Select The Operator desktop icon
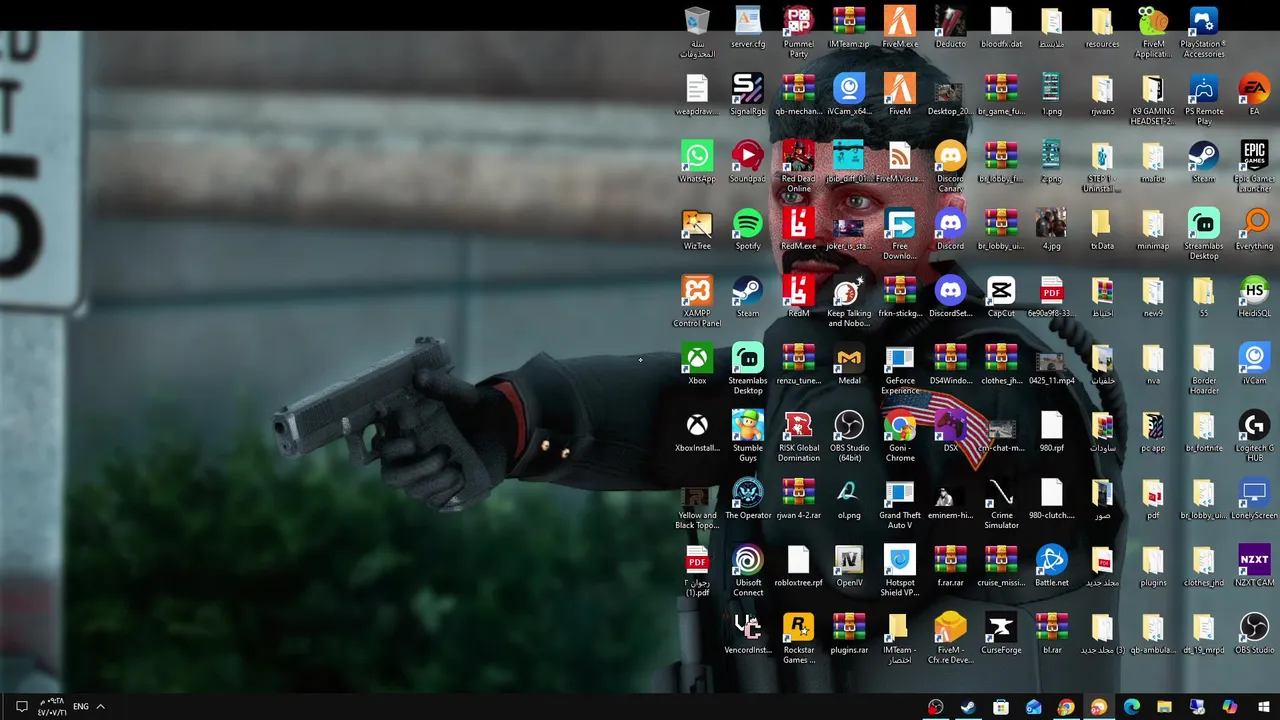This screenshot has height=720, width=1280. coord(748,498)
